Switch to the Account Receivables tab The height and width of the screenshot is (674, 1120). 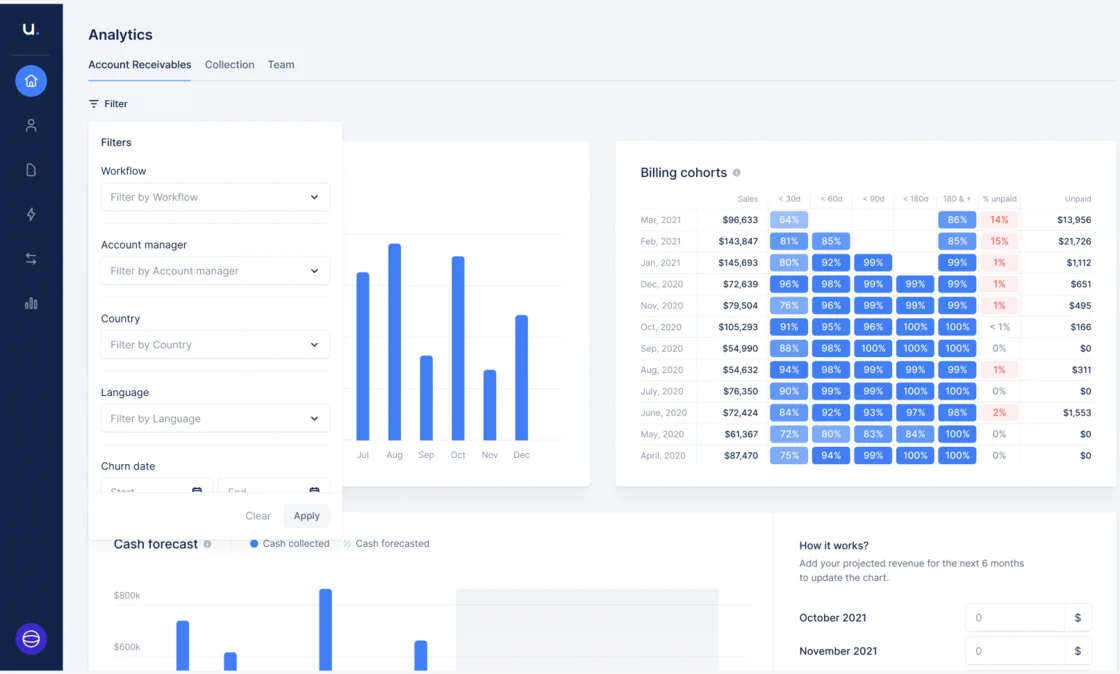coord(139,65)
